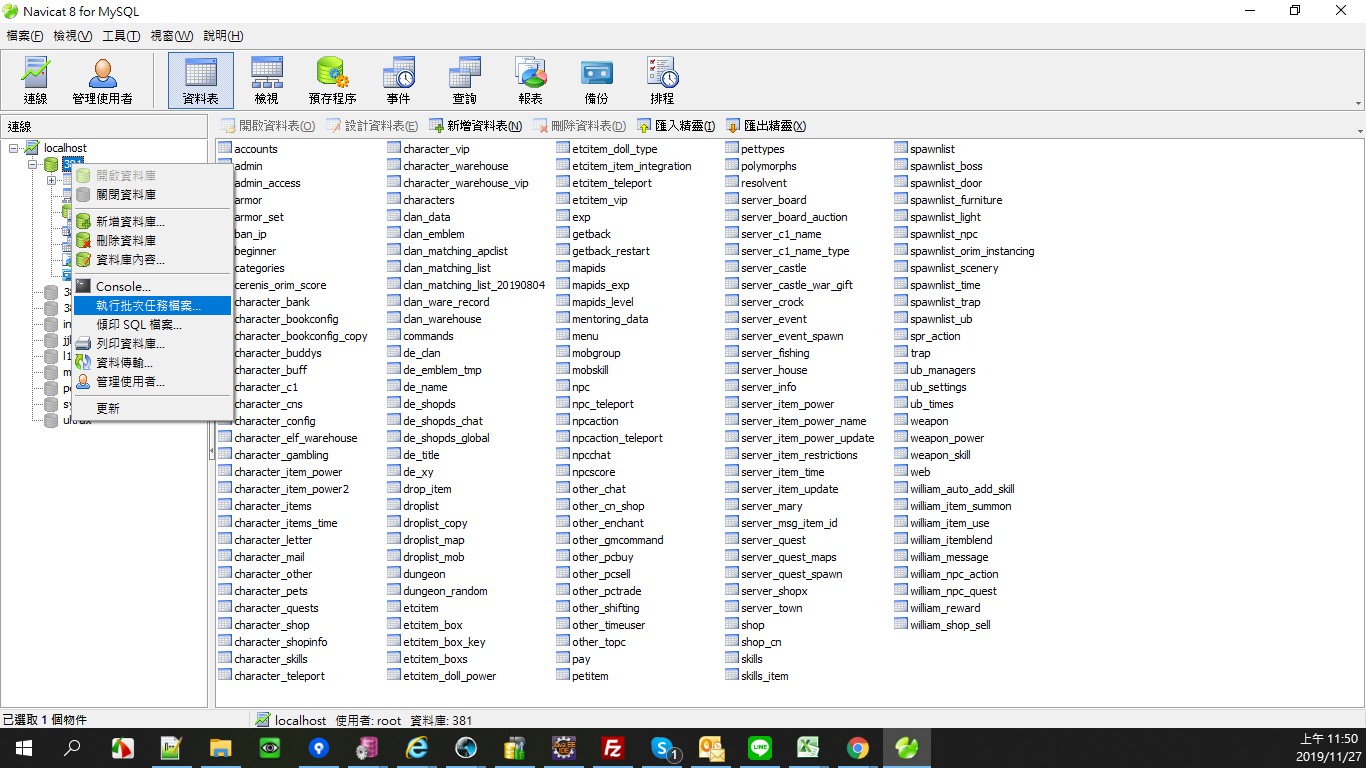Open Chrome from the Windows taskbar
Image resolution: width=1366 pixels, height=768 pixels.
point(857,747)
